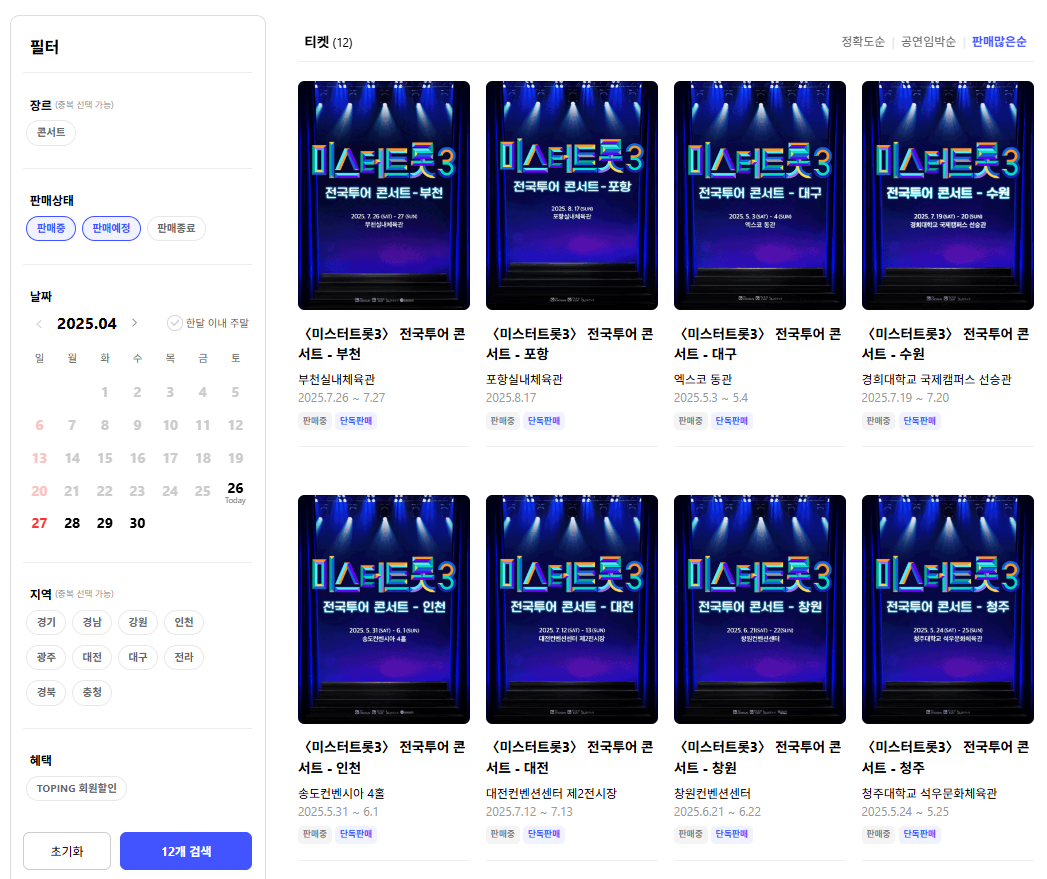Click venue text 경희대학교 국제캠퍼스 선승관
Image resolution: width=1047 pixels, height=879 pixels.
(x=937, y=379)
